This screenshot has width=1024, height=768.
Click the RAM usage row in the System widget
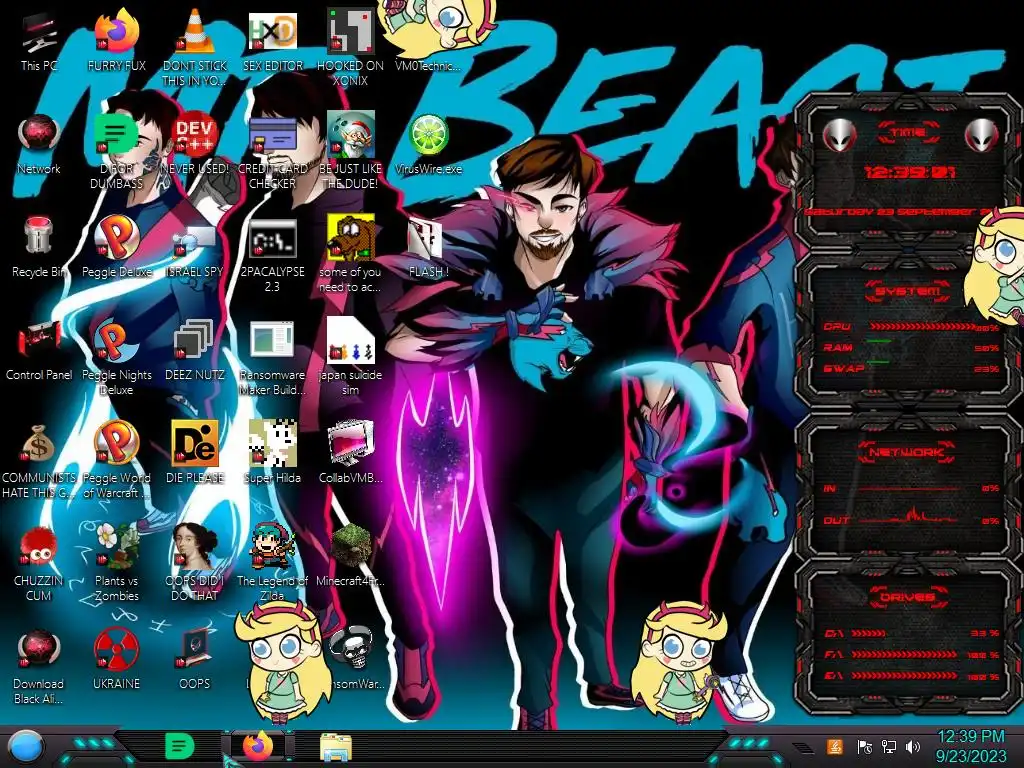(x=912, y=347)
